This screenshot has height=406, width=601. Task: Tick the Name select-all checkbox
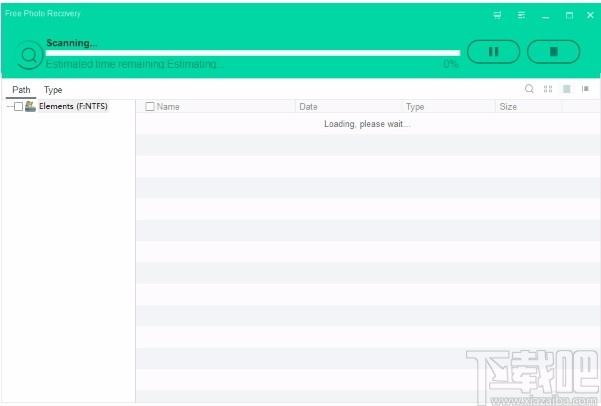pos(150,107)
